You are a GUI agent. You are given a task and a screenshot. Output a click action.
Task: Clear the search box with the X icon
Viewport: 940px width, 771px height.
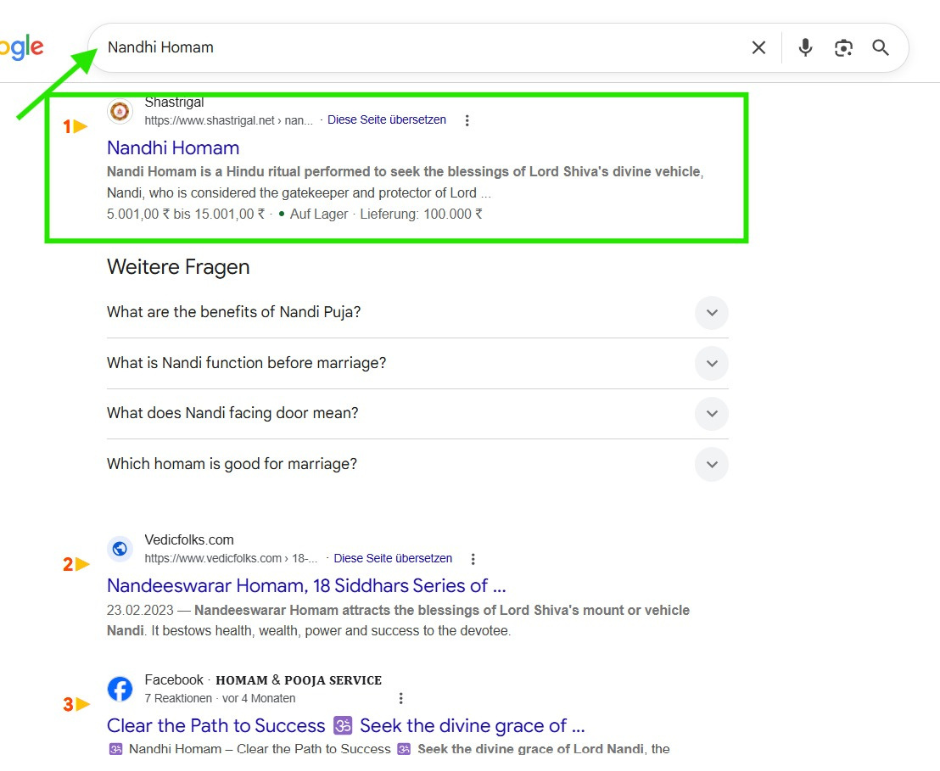tap(758, 47)
